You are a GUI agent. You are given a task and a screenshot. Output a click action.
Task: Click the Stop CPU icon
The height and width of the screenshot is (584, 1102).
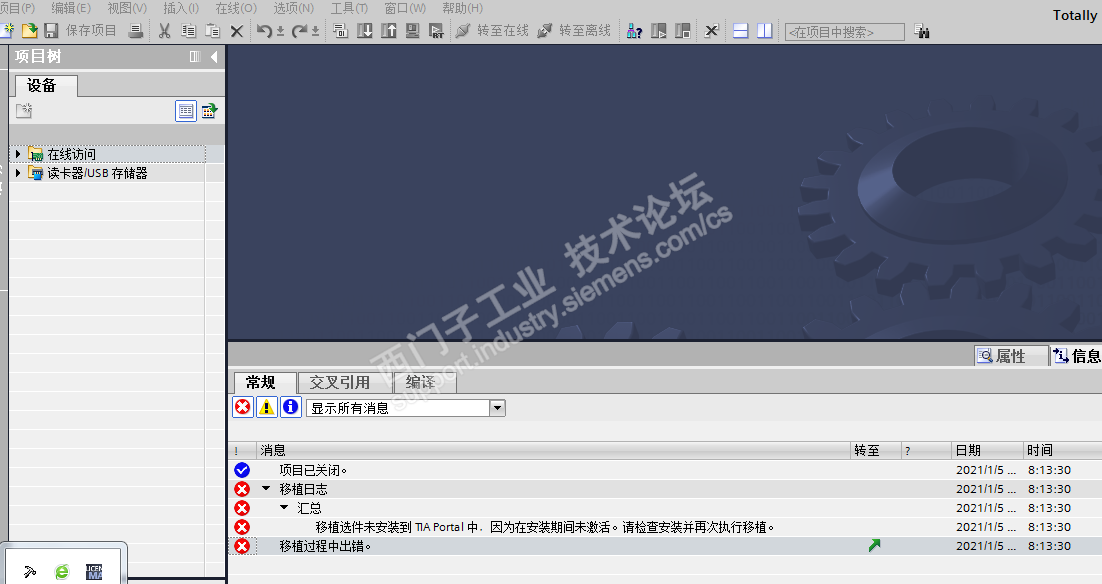pyautogui.click(x=682, y=30)
